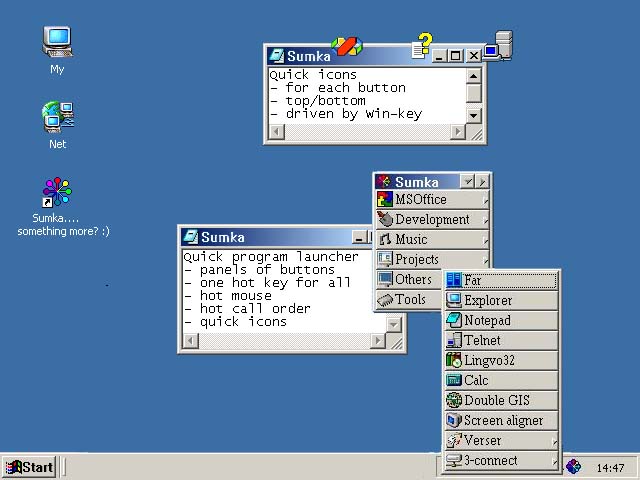Maximize the top Sumka notepad window
Viewport: 640px width, 480px height.
tap(456, 56)
